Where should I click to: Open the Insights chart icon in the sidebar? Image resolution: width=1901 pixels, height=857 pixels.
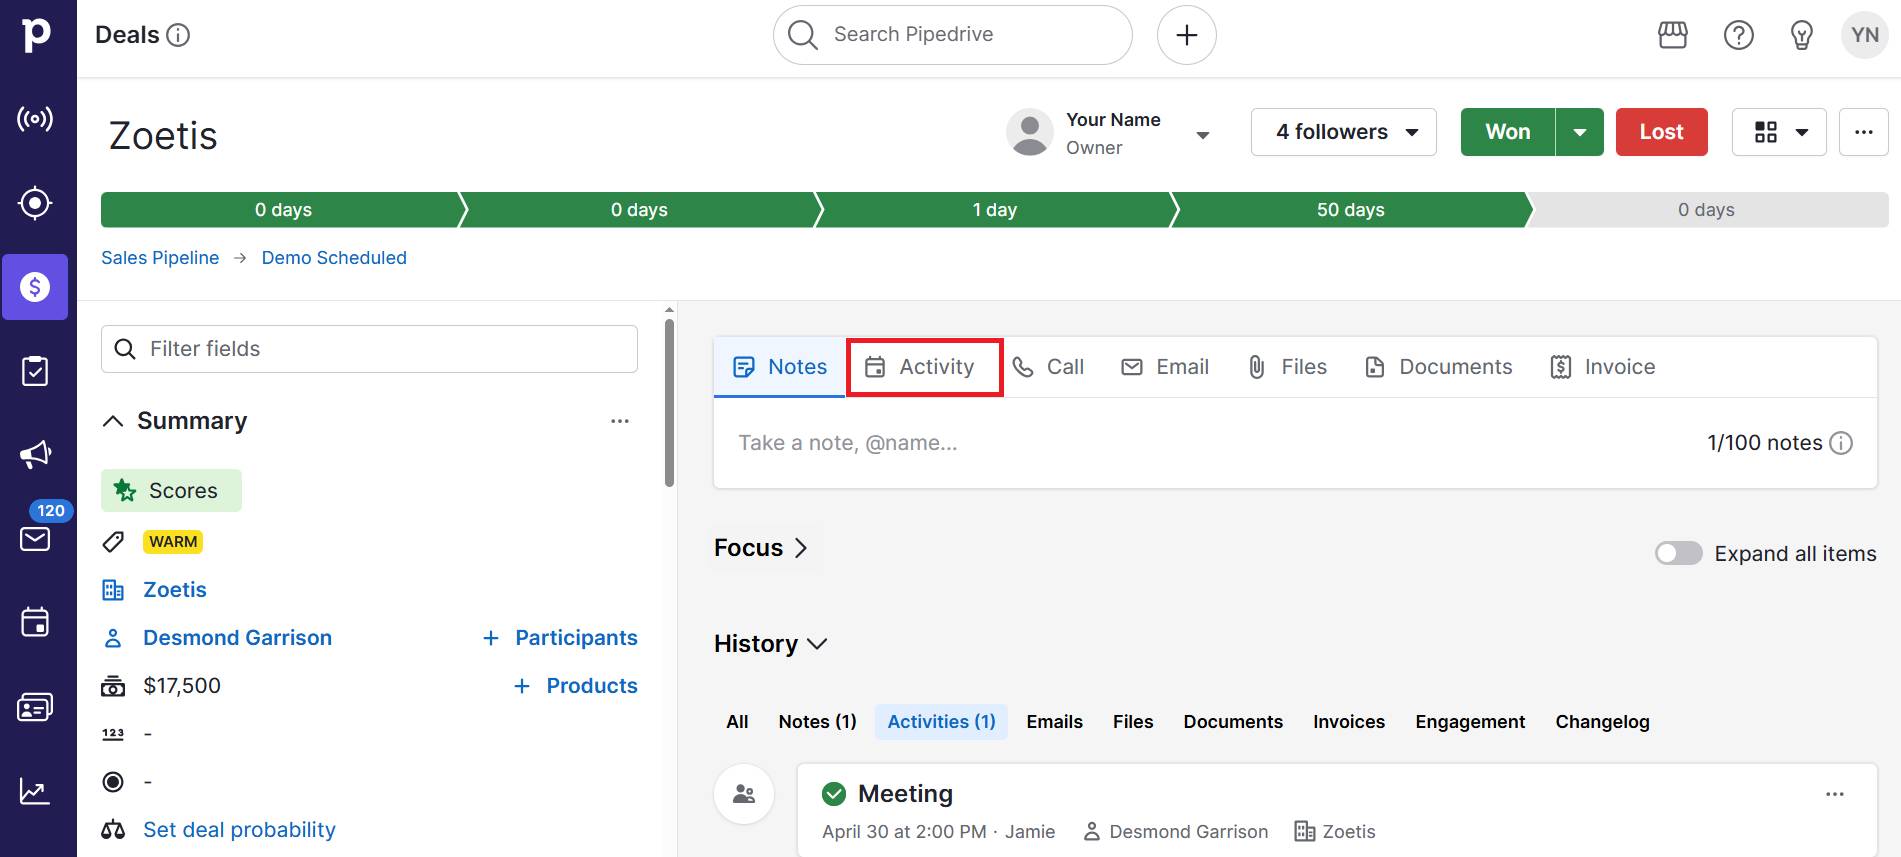pos(35,791)
